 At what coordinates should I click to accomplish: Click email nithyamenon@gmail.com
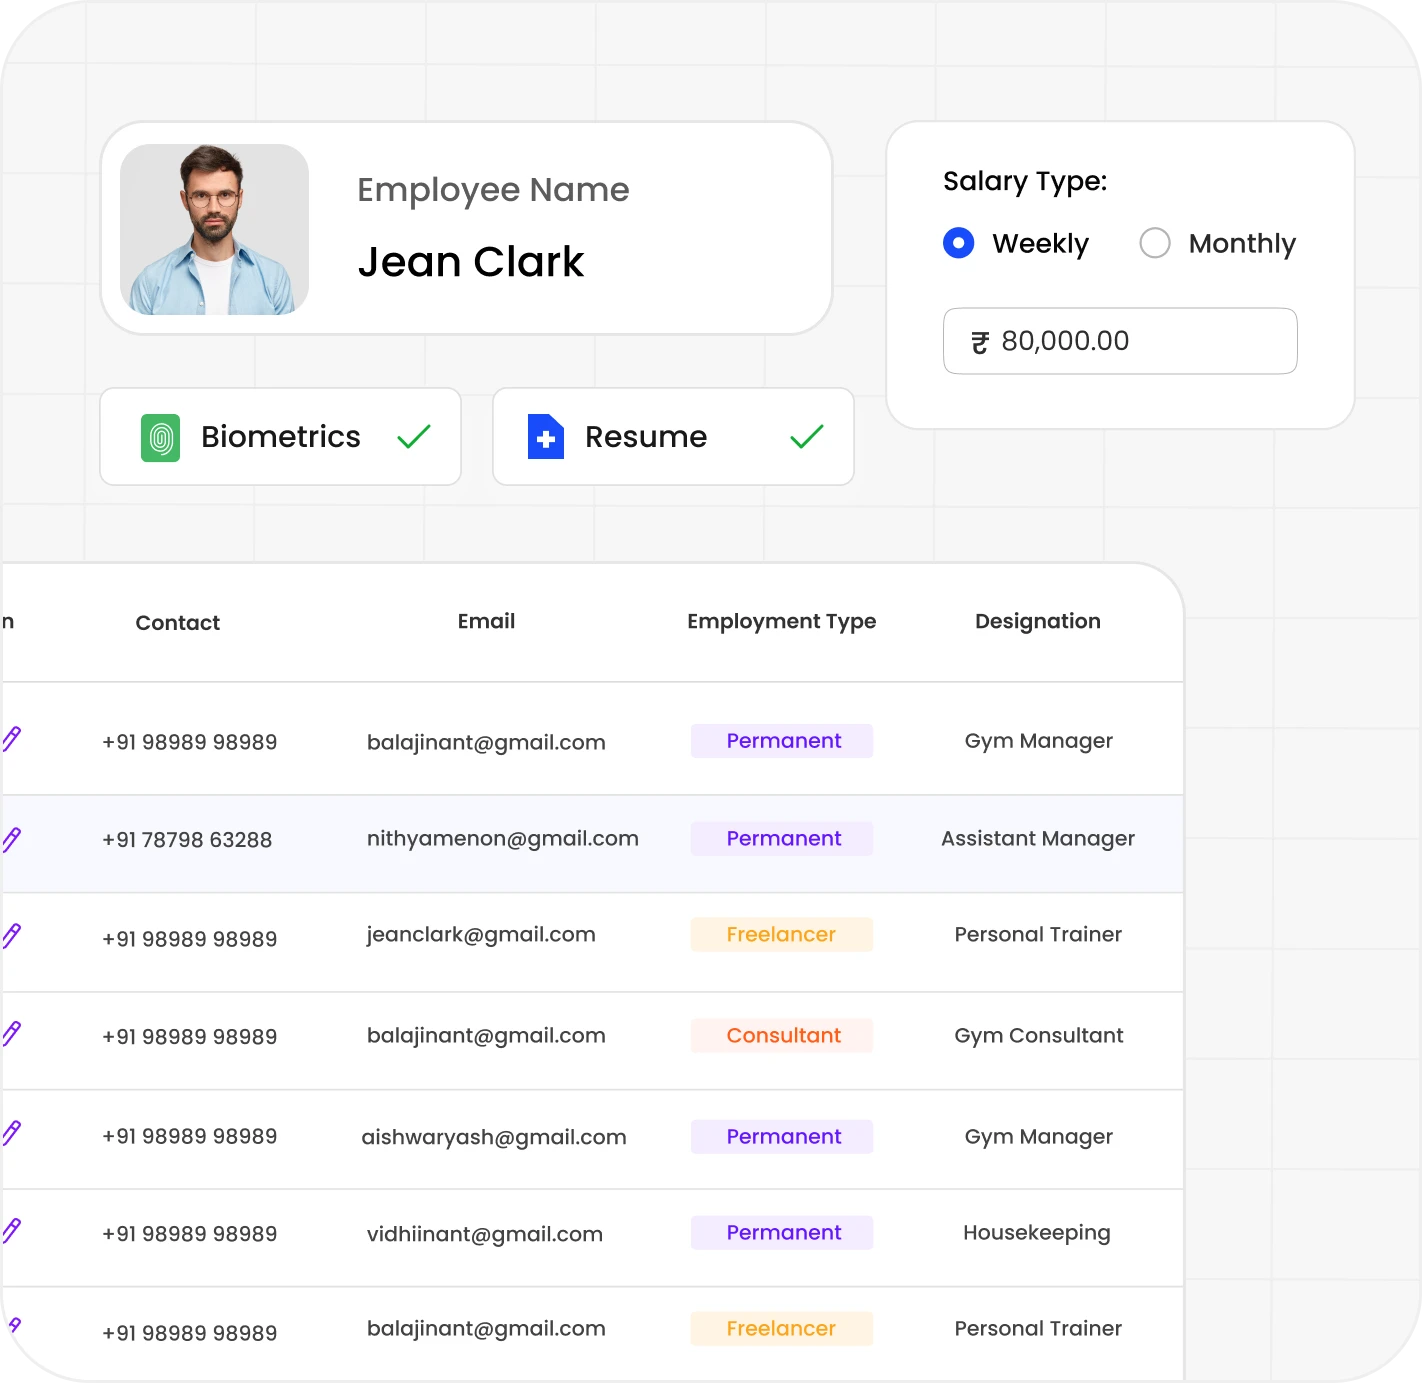502,839
